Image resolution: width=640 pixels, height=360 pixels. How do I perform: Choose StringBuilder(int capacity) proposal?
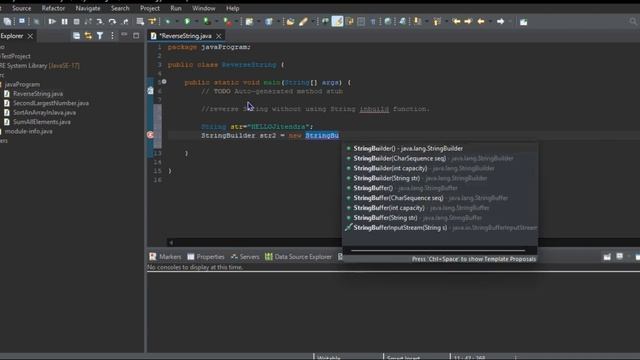tap(440, 168)
